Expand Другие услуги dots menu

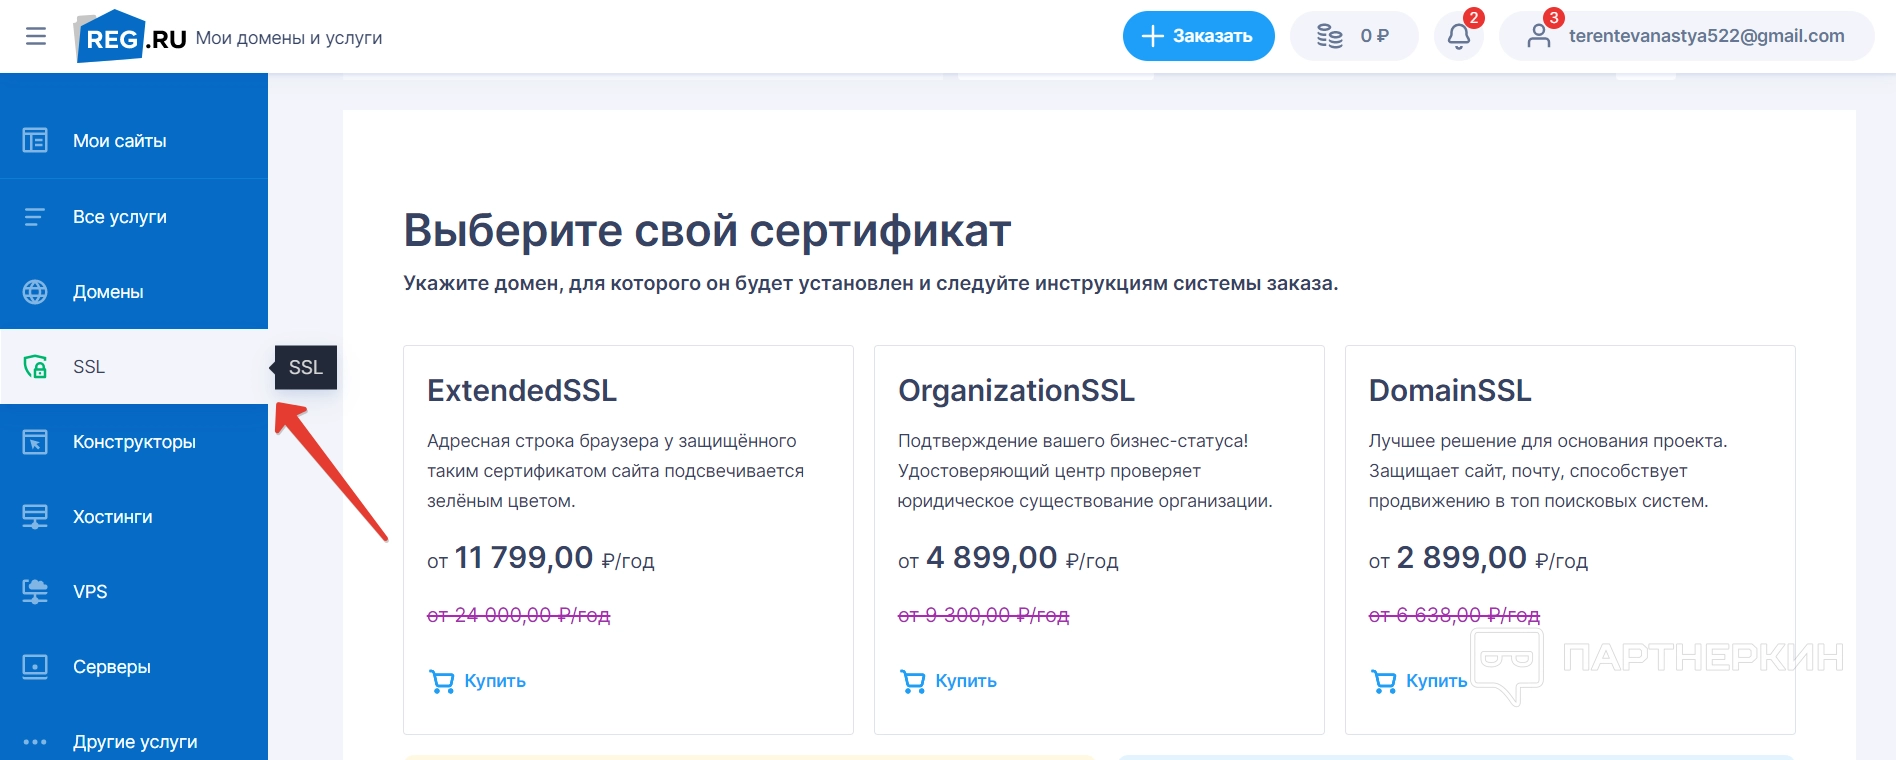coord(35,742)
